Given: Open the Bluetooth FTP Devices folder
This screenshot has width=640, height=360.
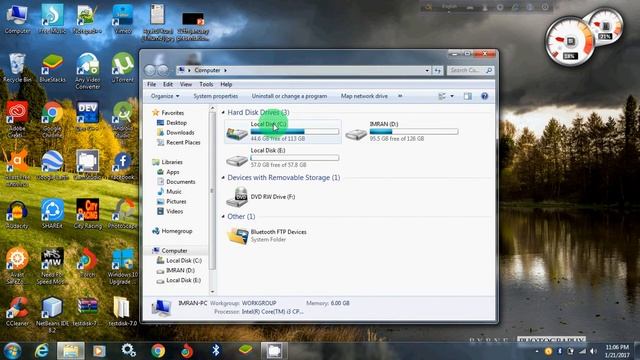Looking at the screenshot, I should pyautogui.click(x=238, y=236).
